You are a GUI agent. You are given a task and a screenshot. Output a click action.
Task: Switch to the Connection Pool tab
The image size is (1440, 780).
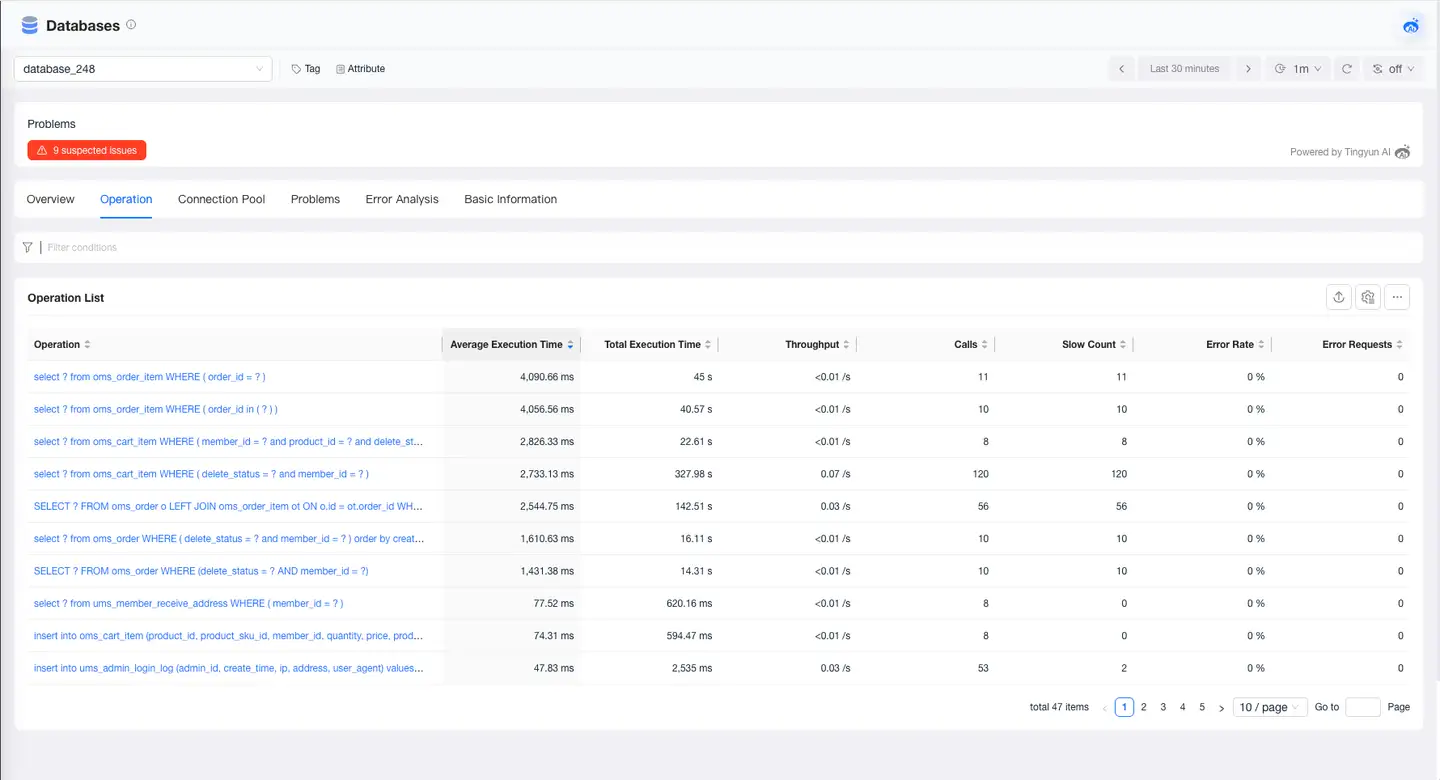tap(221, 199)
